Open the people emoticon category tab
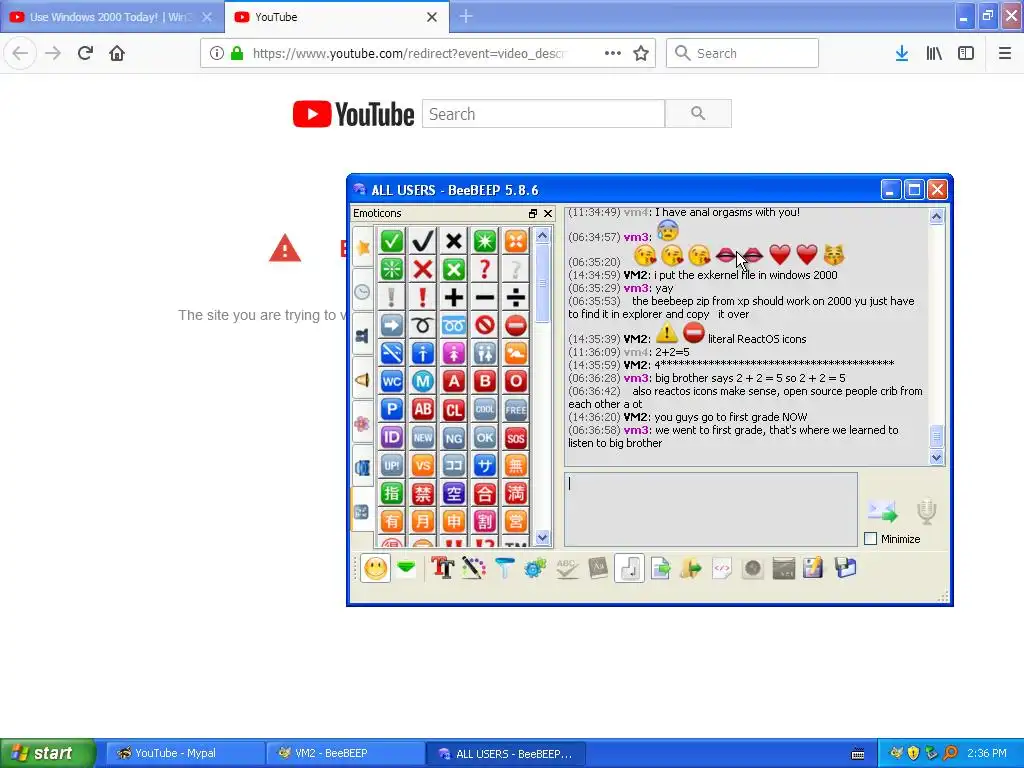 click(x=363, y=336)
